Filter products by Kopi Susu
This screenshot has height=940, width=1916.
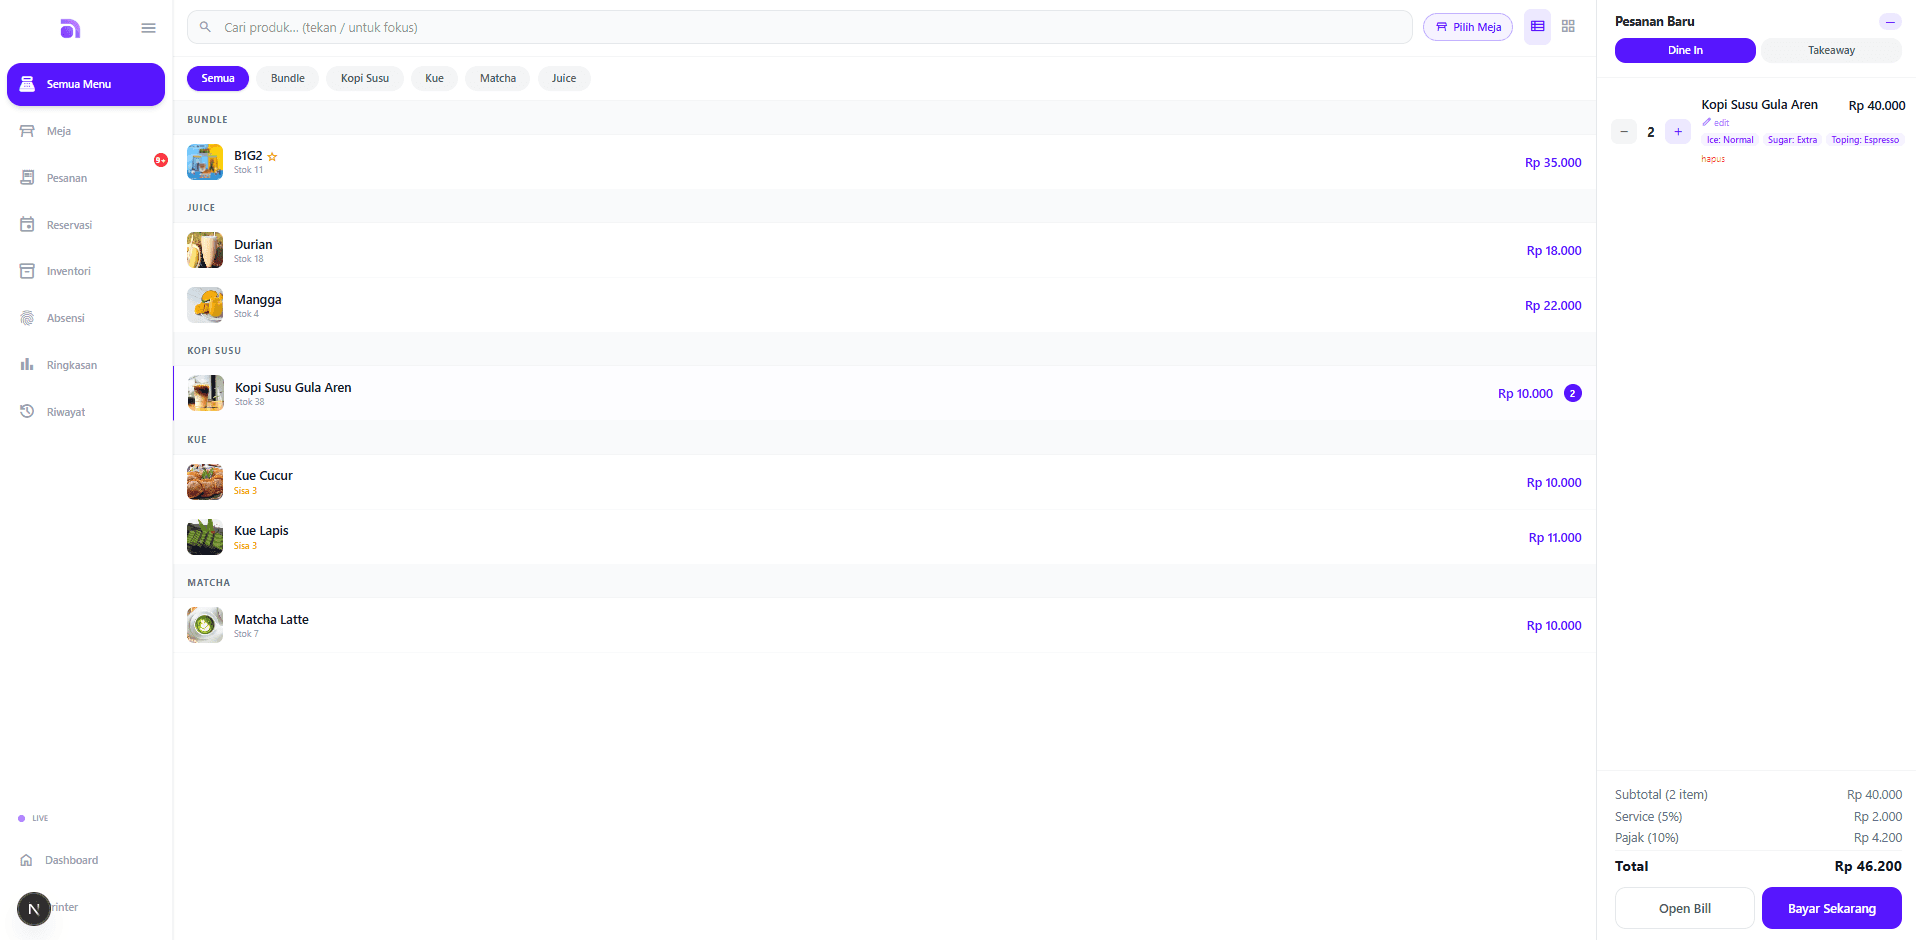coord(365,78)
